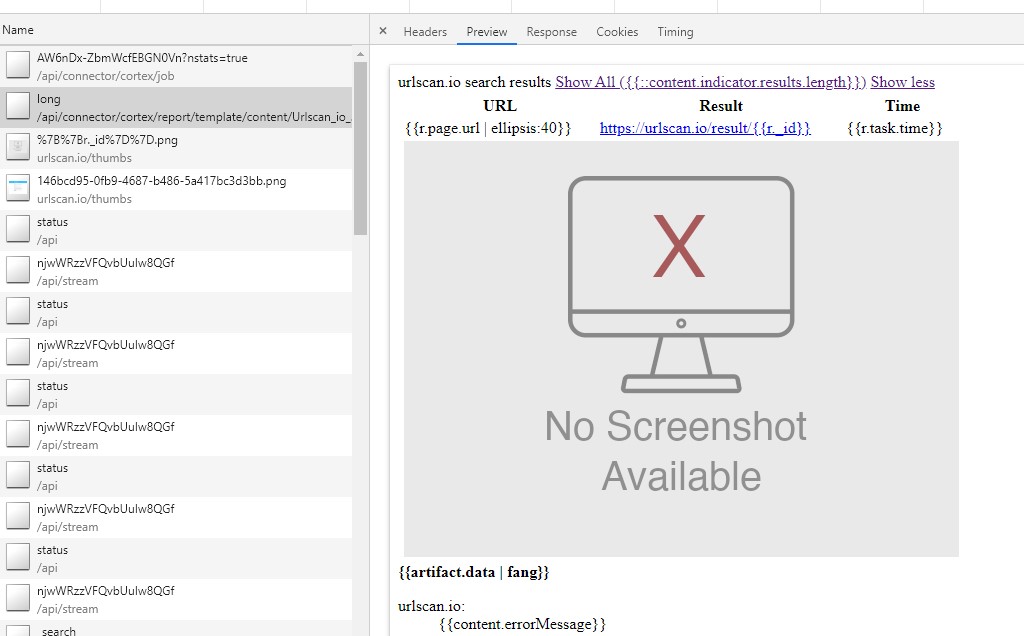Switch to the Headers tab

[x=425, y=31]
